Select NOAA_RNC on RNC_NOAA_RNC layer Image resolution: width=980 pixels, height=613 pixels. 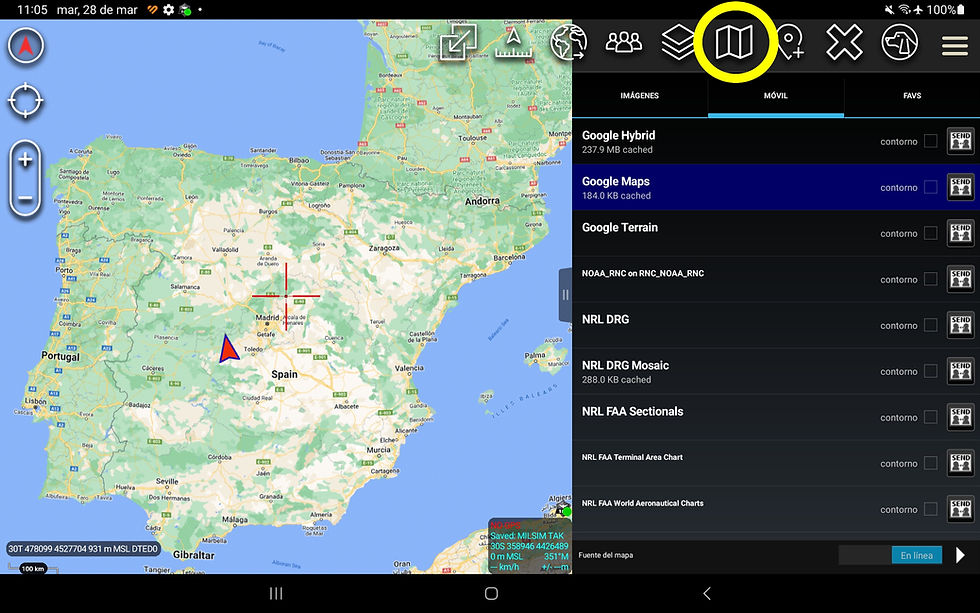[x=776, y=279]
